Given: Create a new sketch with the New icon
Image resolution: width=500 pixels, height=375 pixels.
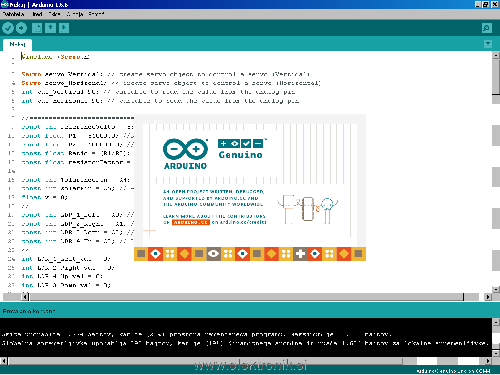Looking at the screenshot, I should pyautogui.click(x=37, y=28).
